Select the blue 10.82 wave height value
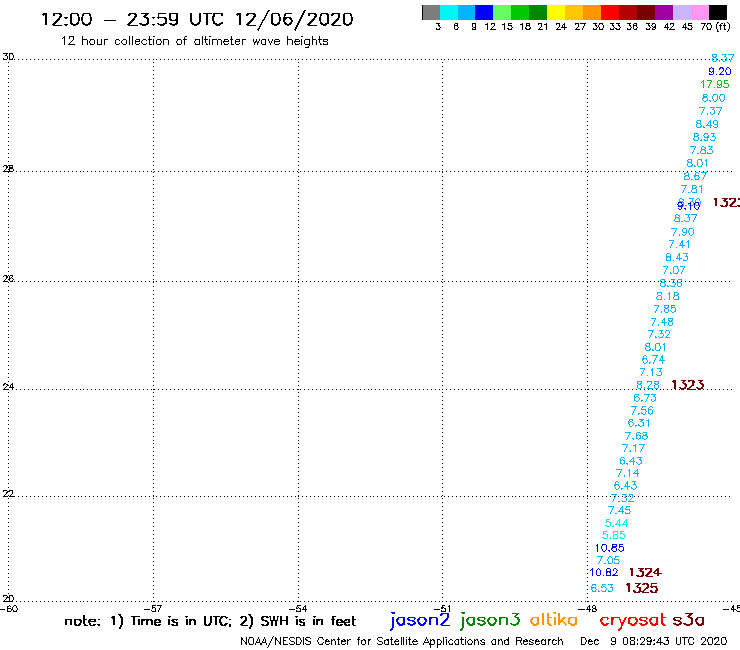Image resolution: width=740 pixels, height=650 pixels. pyautogui.click(x=604, y=573)
